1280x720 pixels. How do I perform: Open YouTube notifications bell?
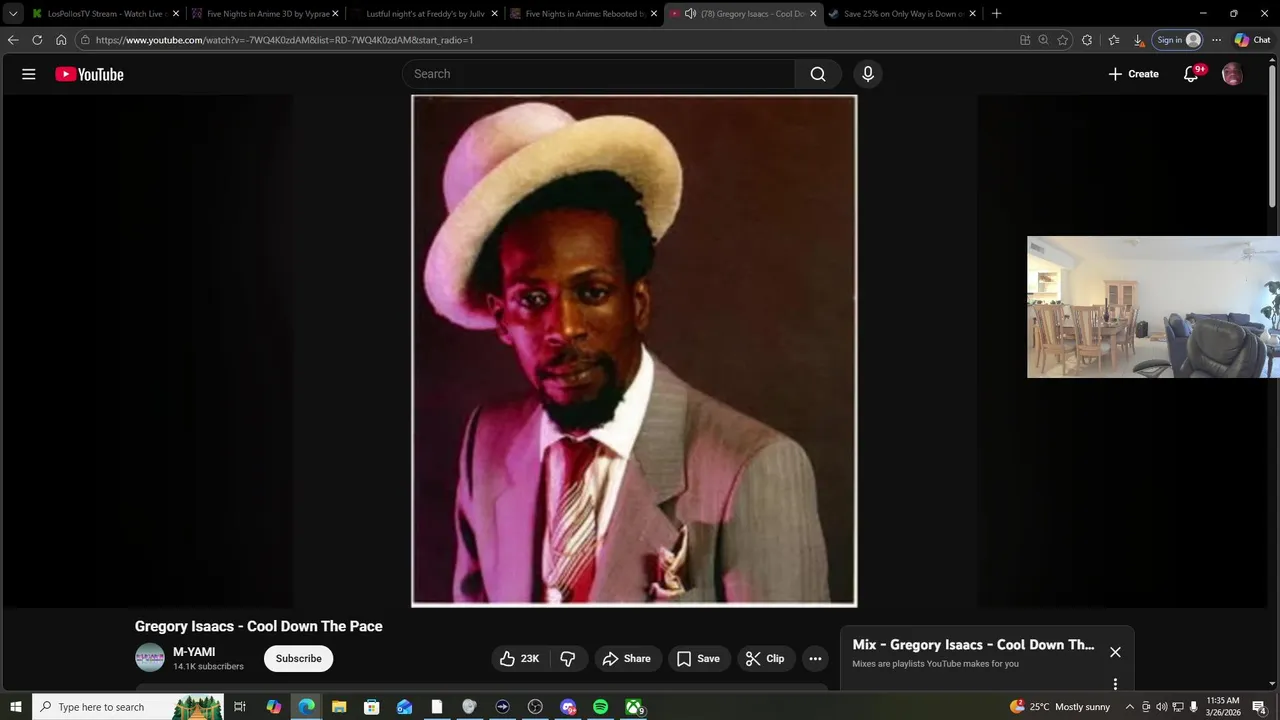1191,74
